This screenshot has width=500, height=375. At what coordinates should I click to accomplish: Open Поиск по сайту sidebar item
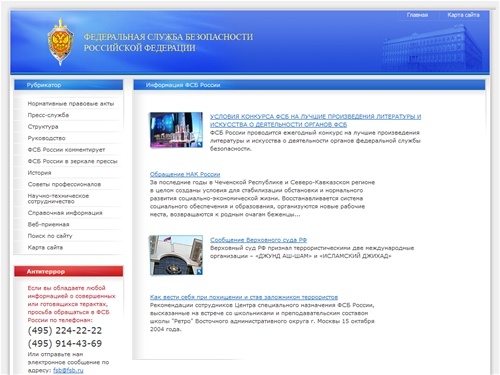pyautogui.click(x=50, y=236)
